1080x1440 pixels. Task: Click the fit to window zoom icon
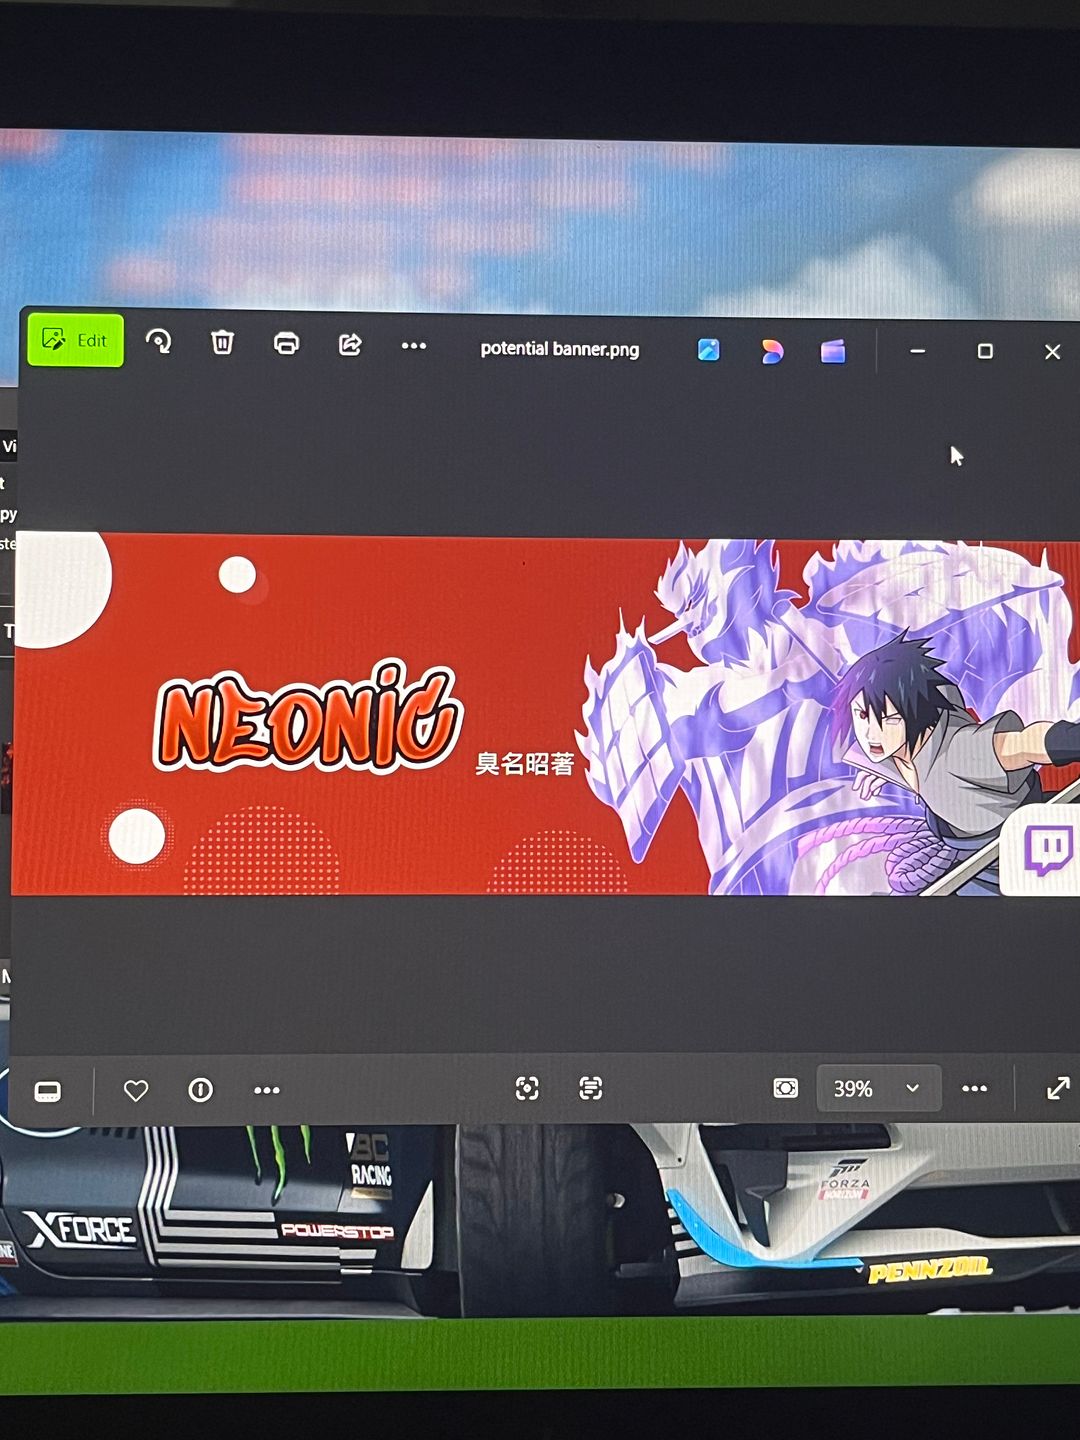tap(786, 1088)
